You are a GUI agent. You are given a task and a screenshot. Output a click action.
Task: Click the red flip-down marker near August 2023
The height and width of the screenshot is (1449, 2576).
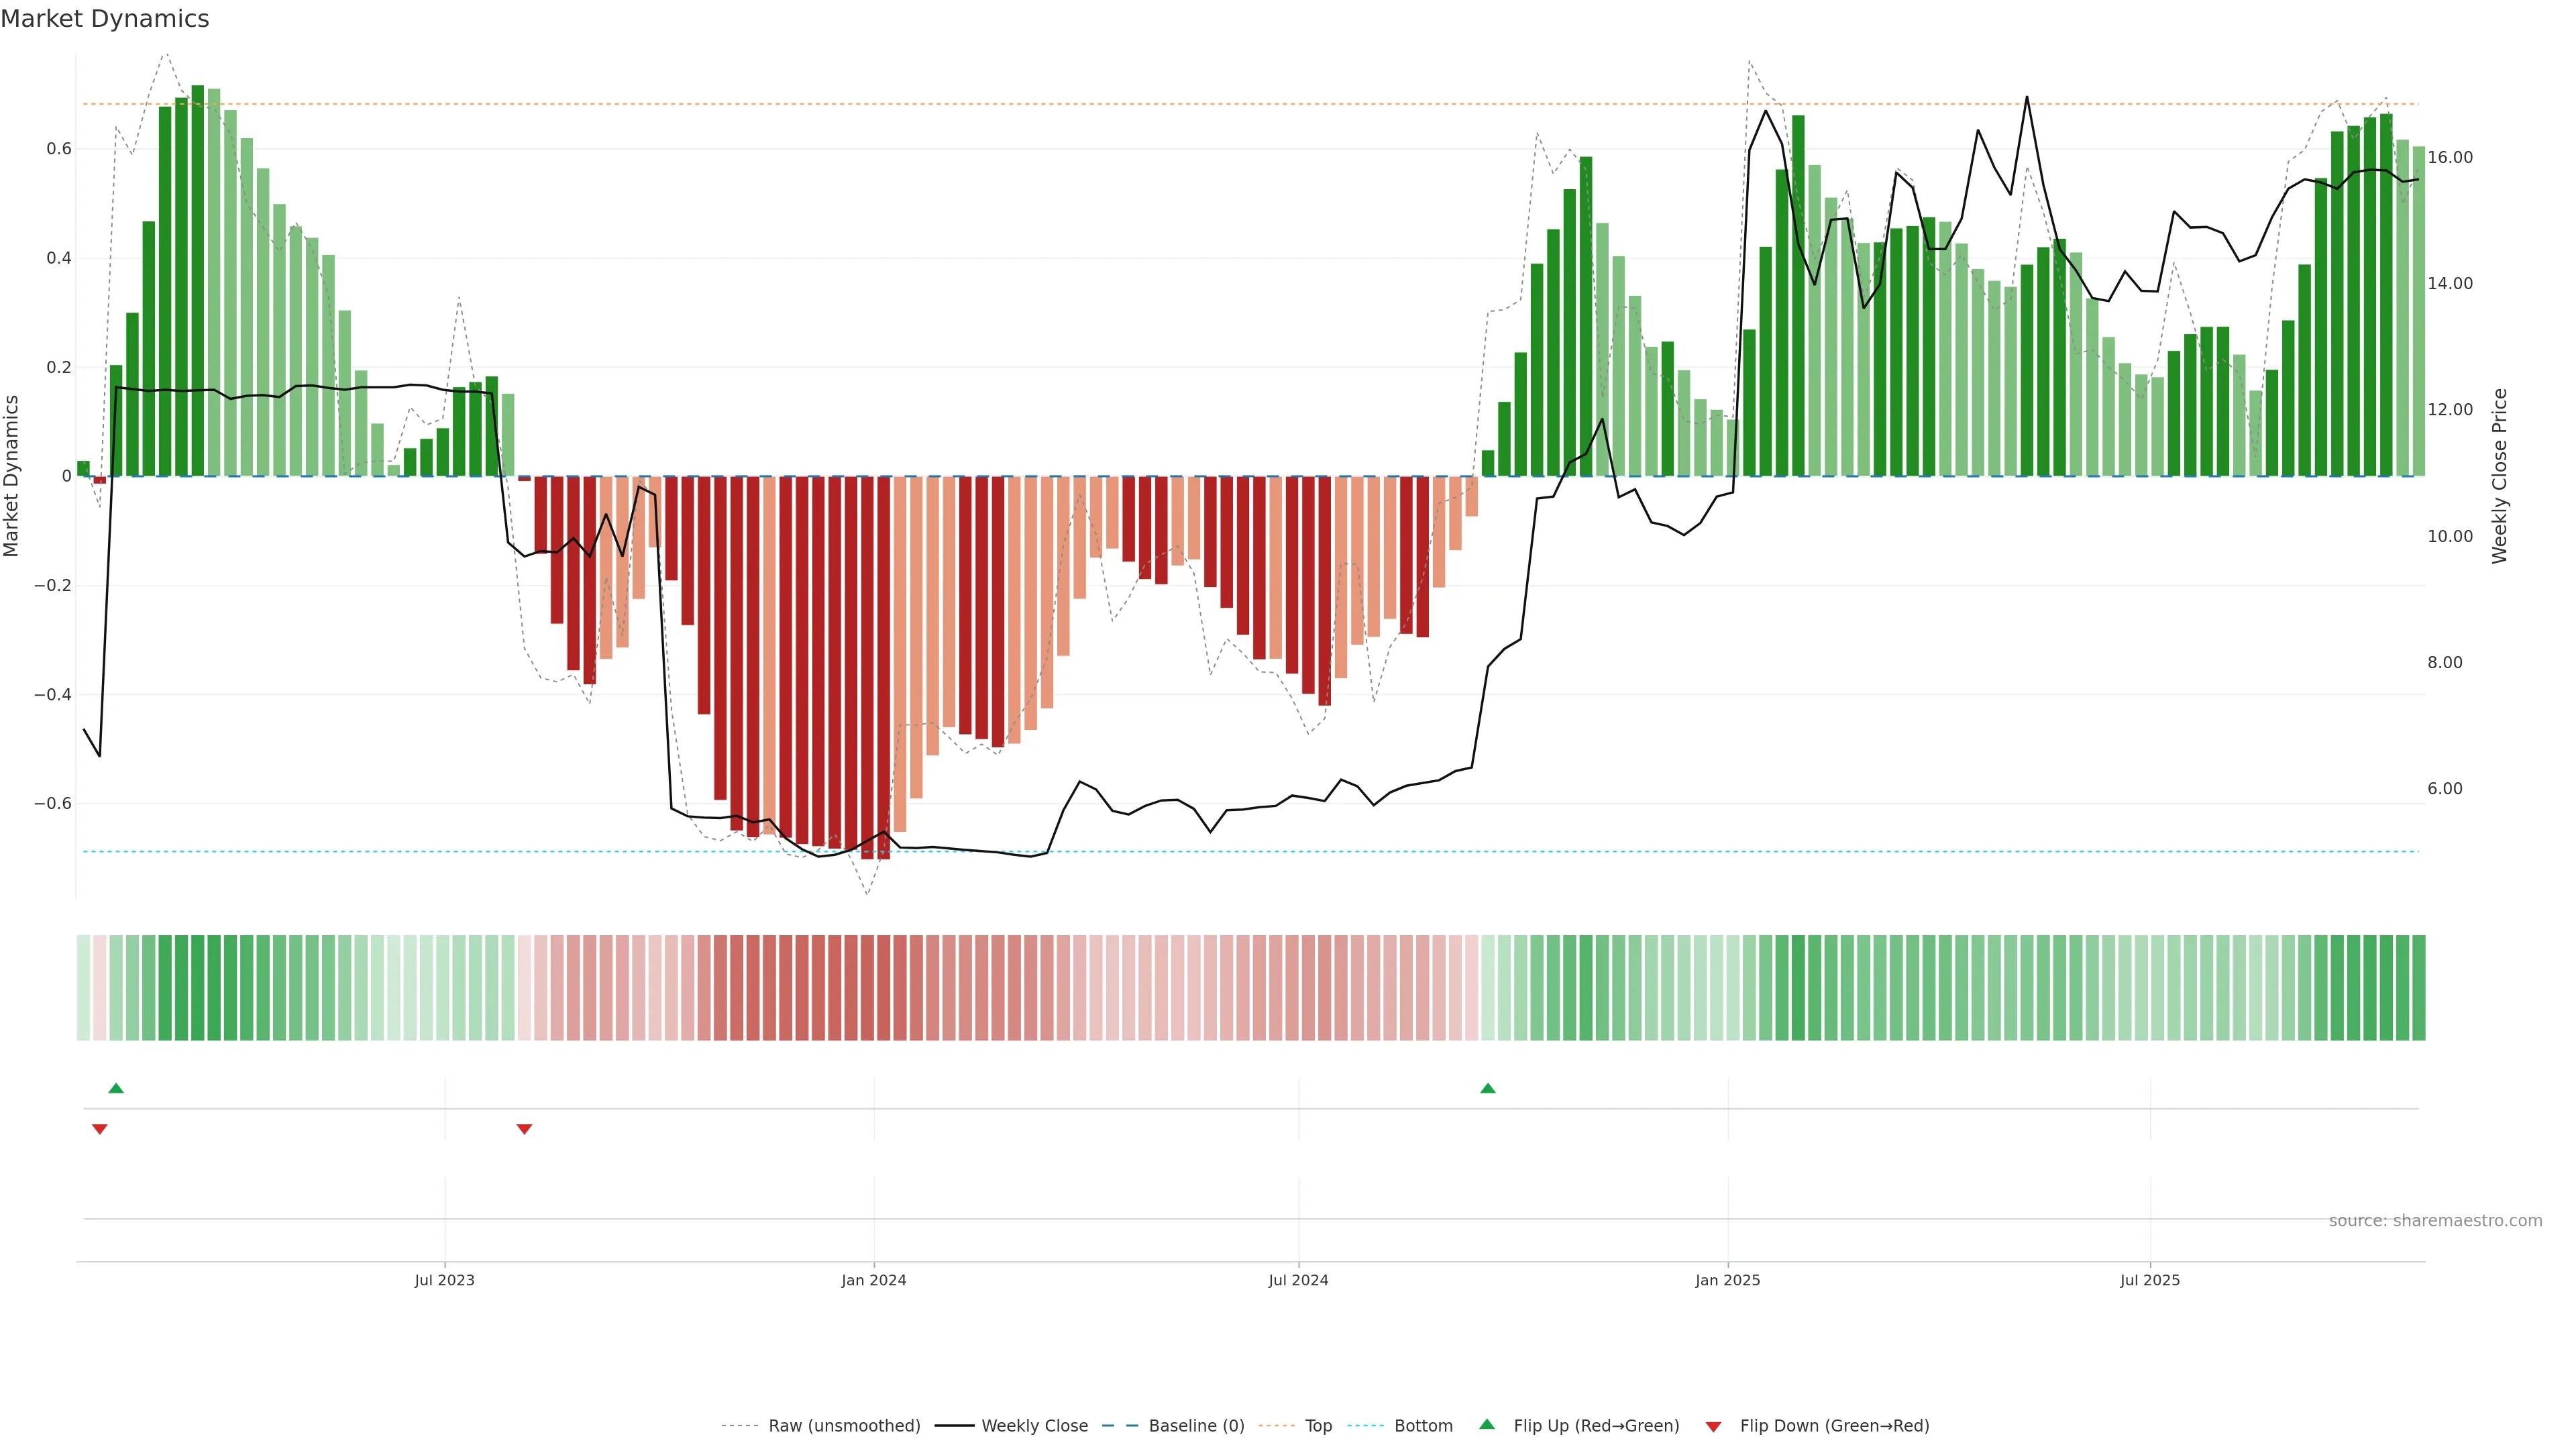(x=524, y=1129)
